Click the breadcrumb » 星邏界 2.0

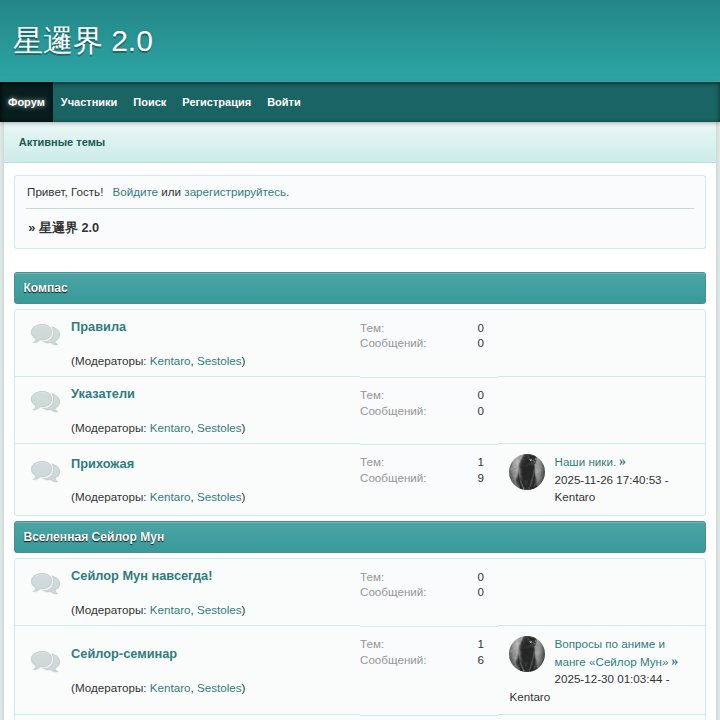click(64, 228)
